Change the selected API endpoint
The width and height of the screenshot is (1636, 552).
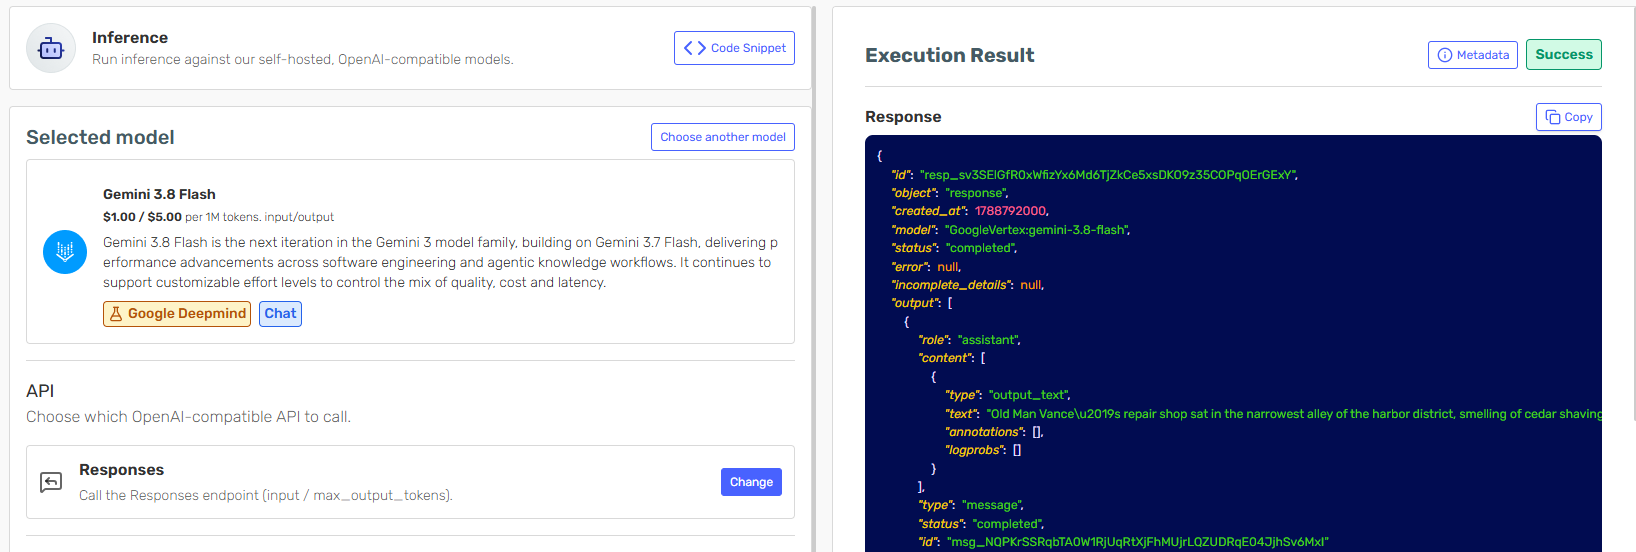point(751,482)
